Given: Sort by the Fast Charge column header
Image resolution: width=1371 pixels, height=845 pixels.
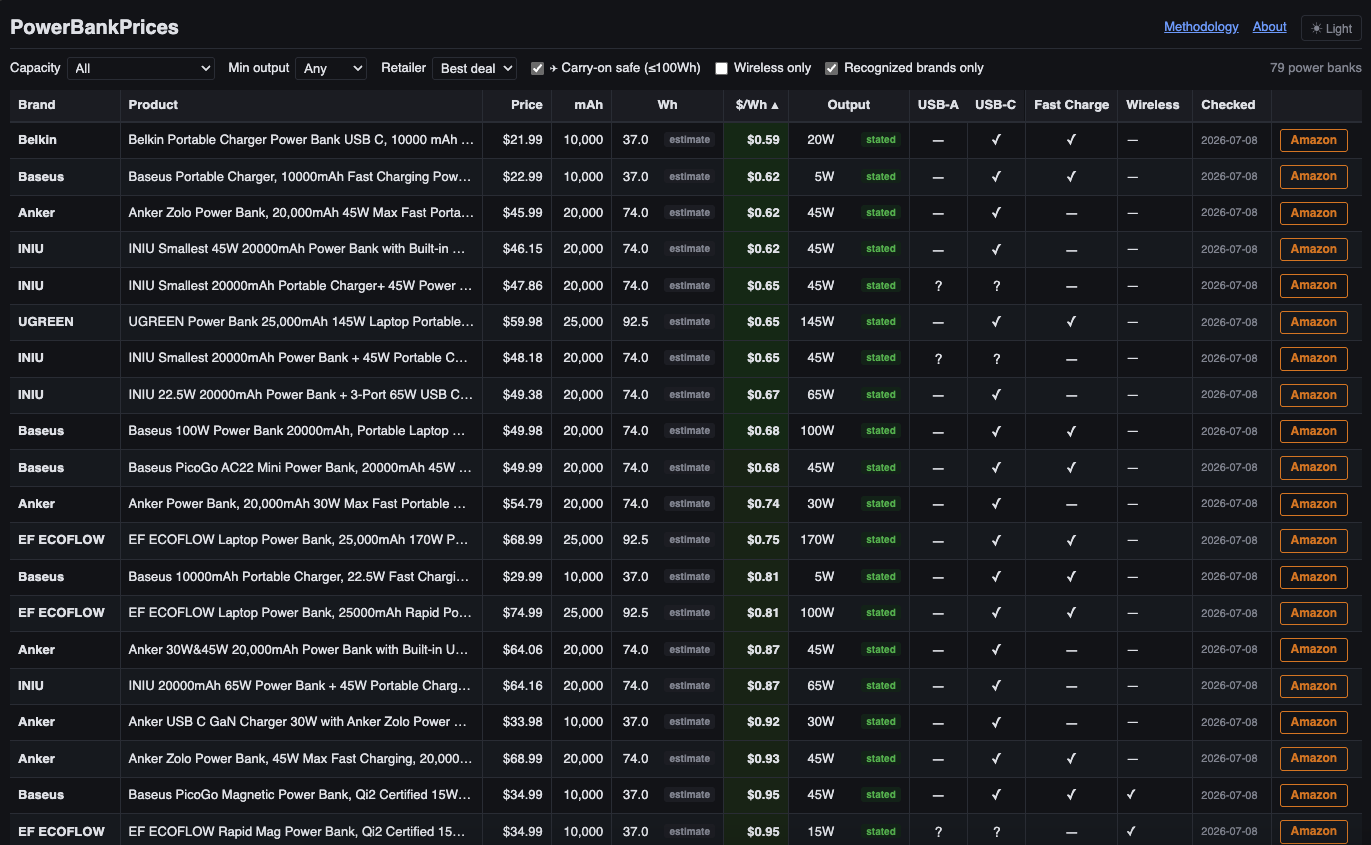Looking at the screenshot, I should 1071,105.
